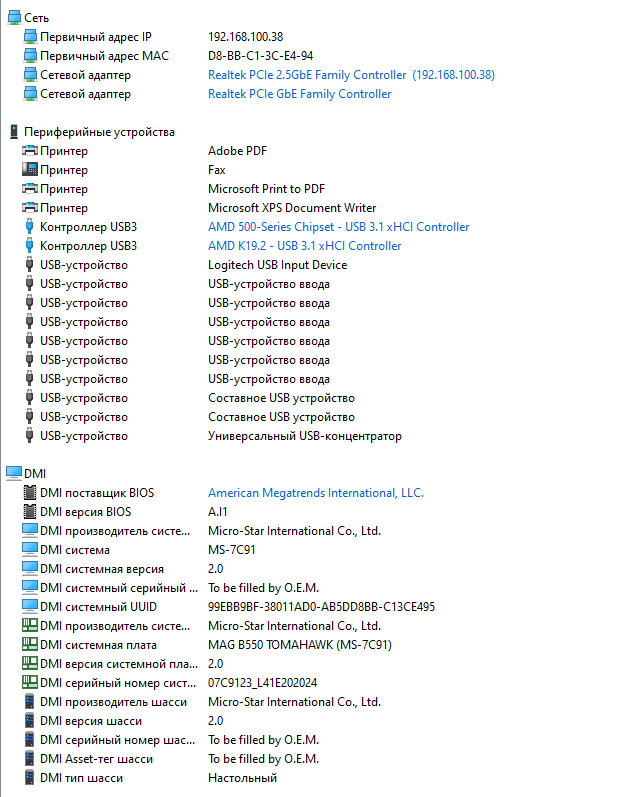Select the Универсальный USB-концентратор value

[305, 436]
